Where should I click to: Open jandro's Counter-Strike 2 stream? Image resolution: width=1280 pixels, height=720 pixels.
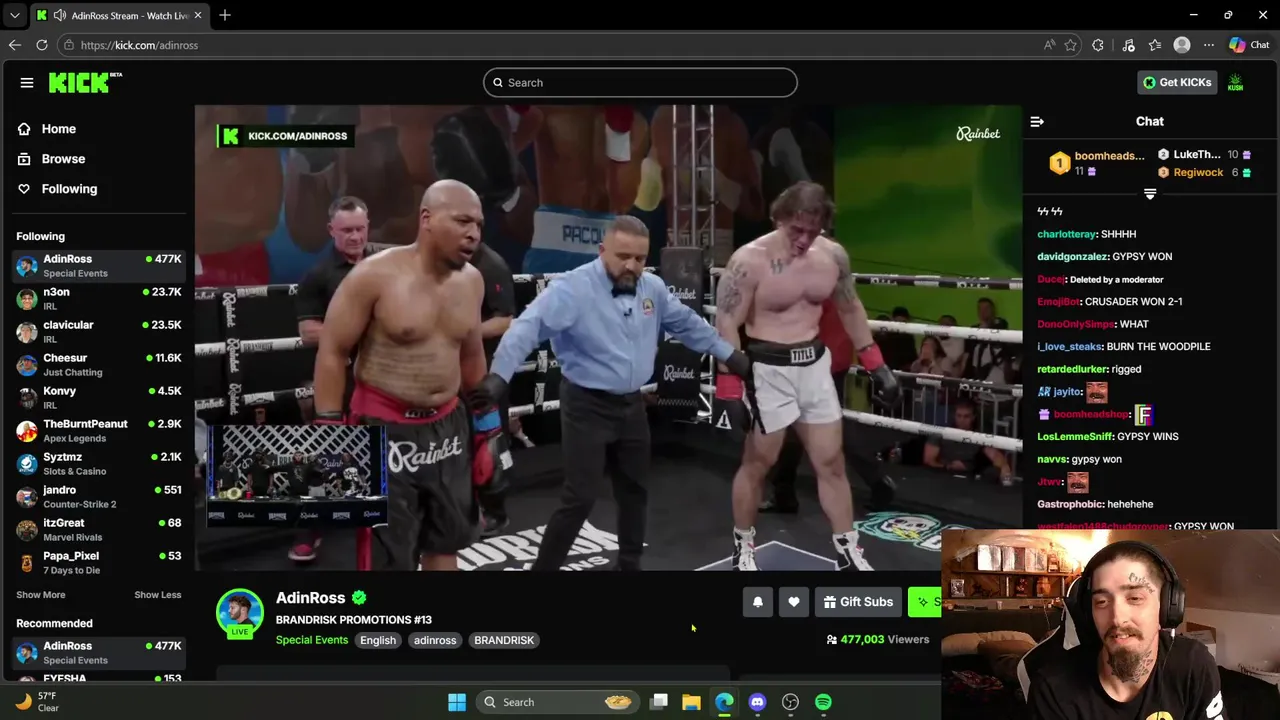pos(98,496)
